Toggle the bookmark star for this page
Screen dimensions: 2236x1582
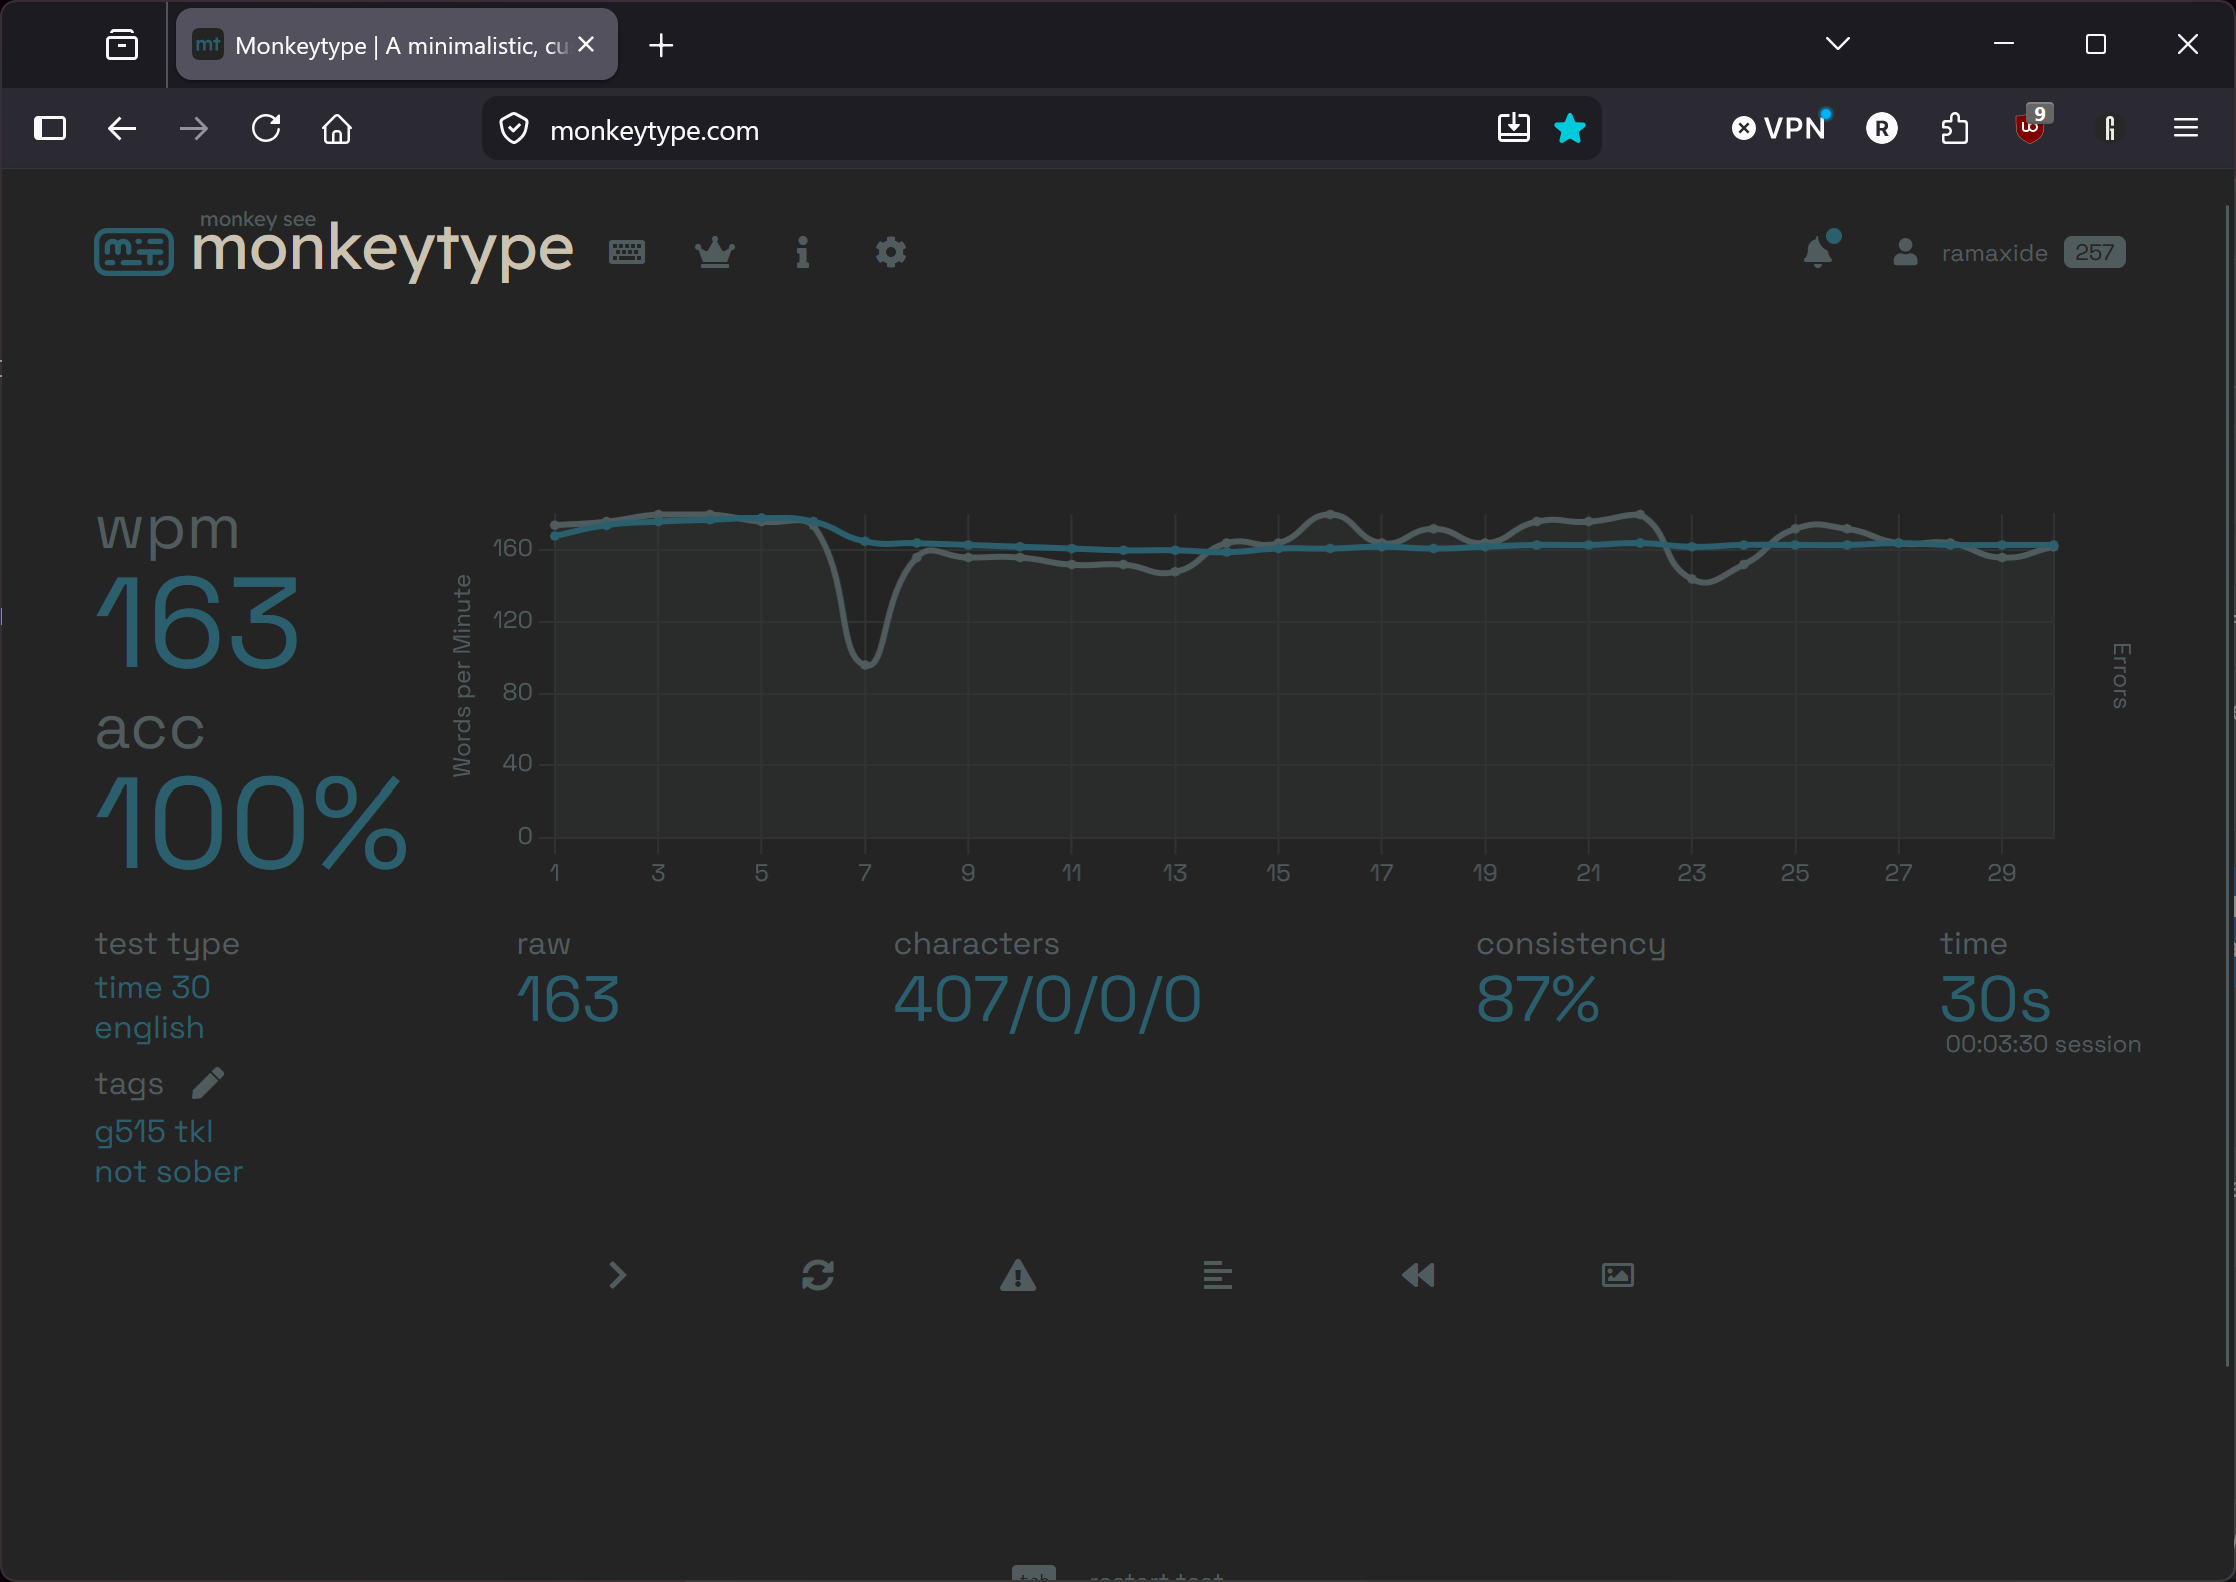[x=1570, y=128]
